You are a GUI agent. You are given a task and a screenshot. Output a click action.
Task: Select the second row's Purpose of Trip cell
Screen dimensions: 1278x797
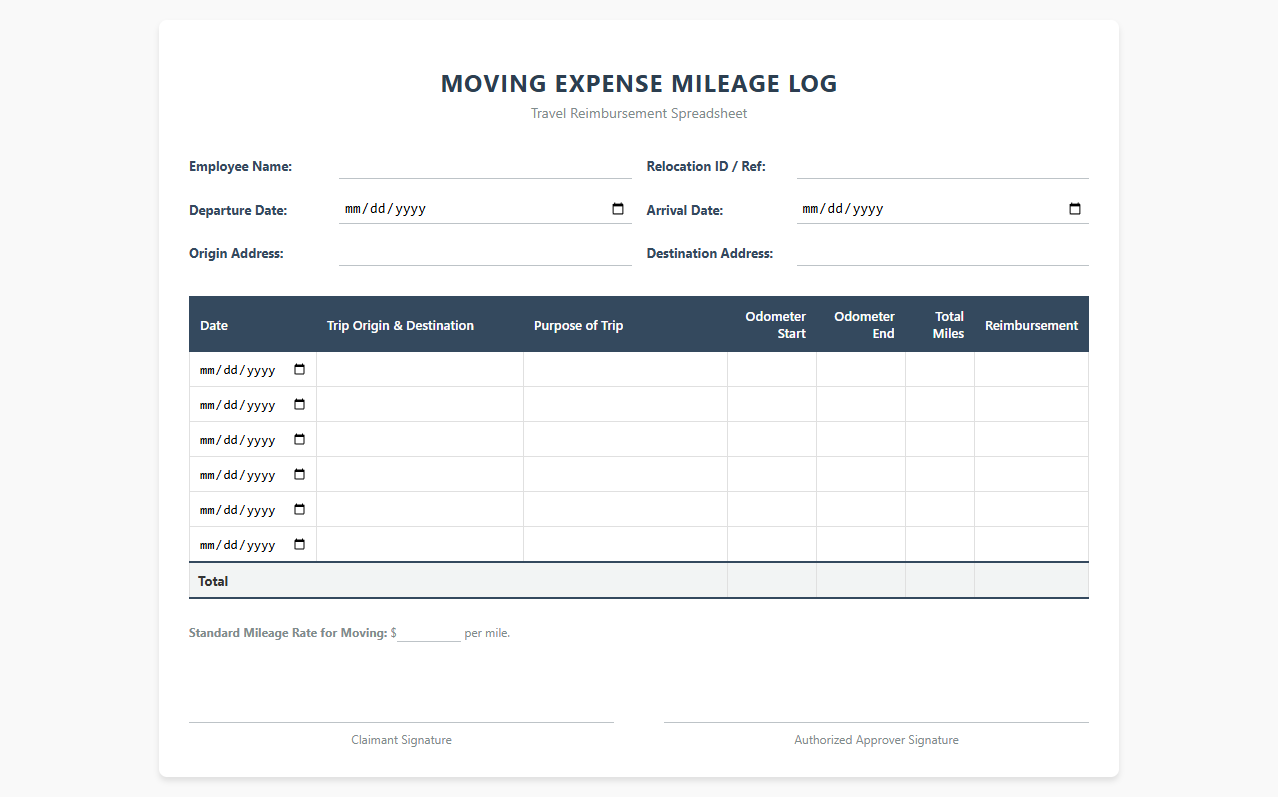(x=625, y=404)
